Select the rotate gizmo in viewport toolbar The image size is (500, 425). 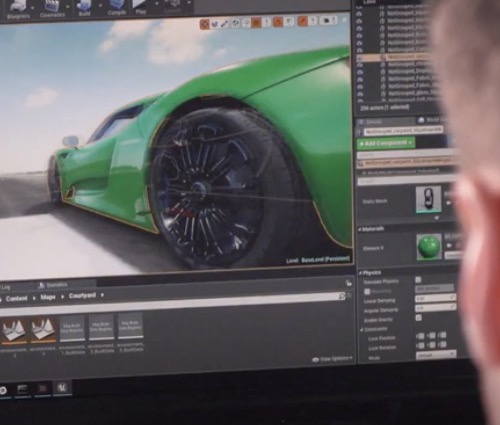click(x=215, y=24)
